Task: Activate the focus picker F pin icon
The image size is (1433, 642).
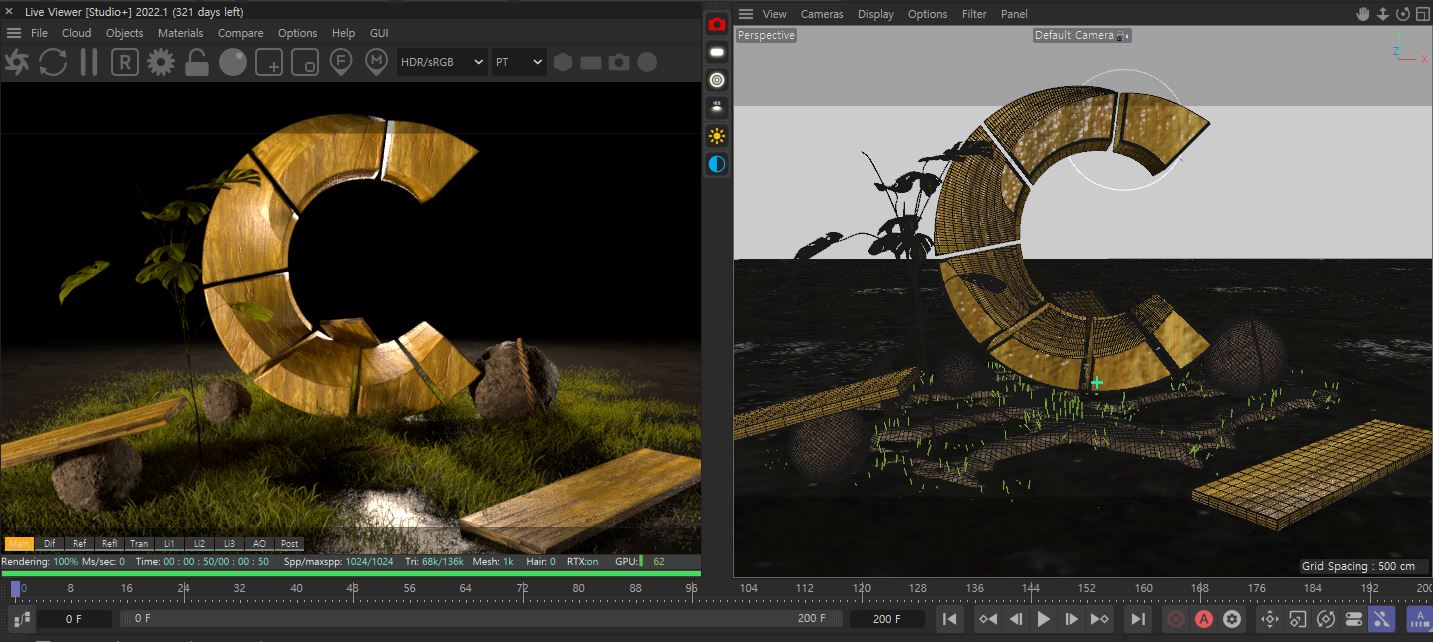Action: 341,62
